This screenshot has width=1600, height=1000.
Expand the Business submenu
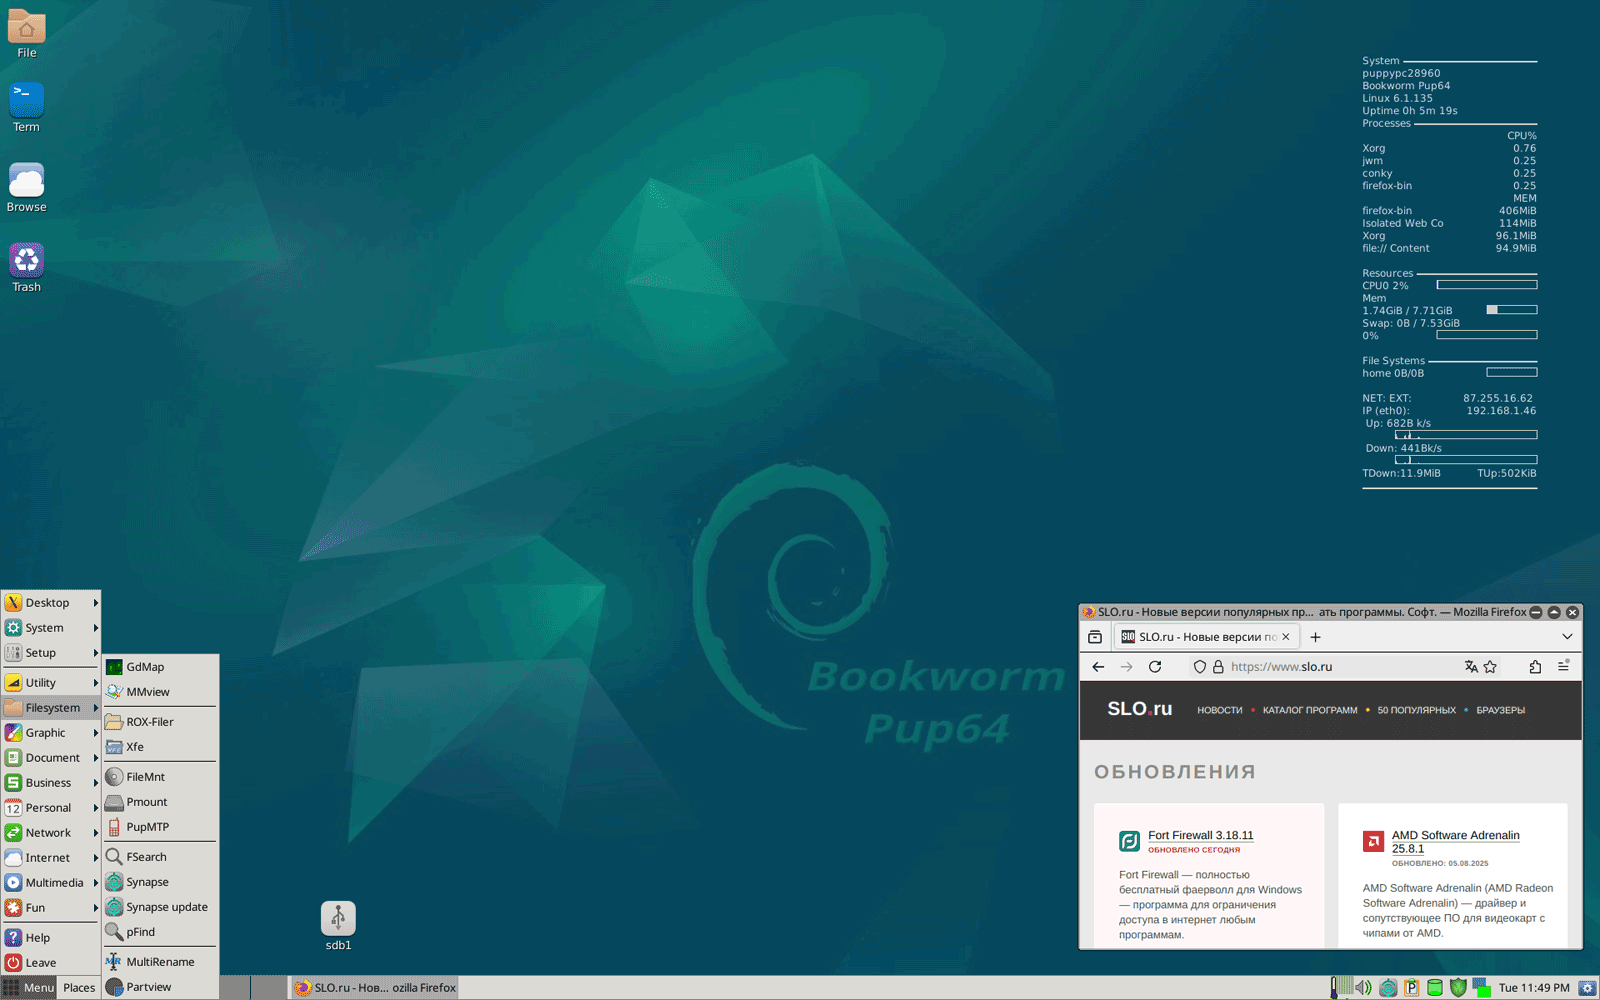click(x=51, y=783)
